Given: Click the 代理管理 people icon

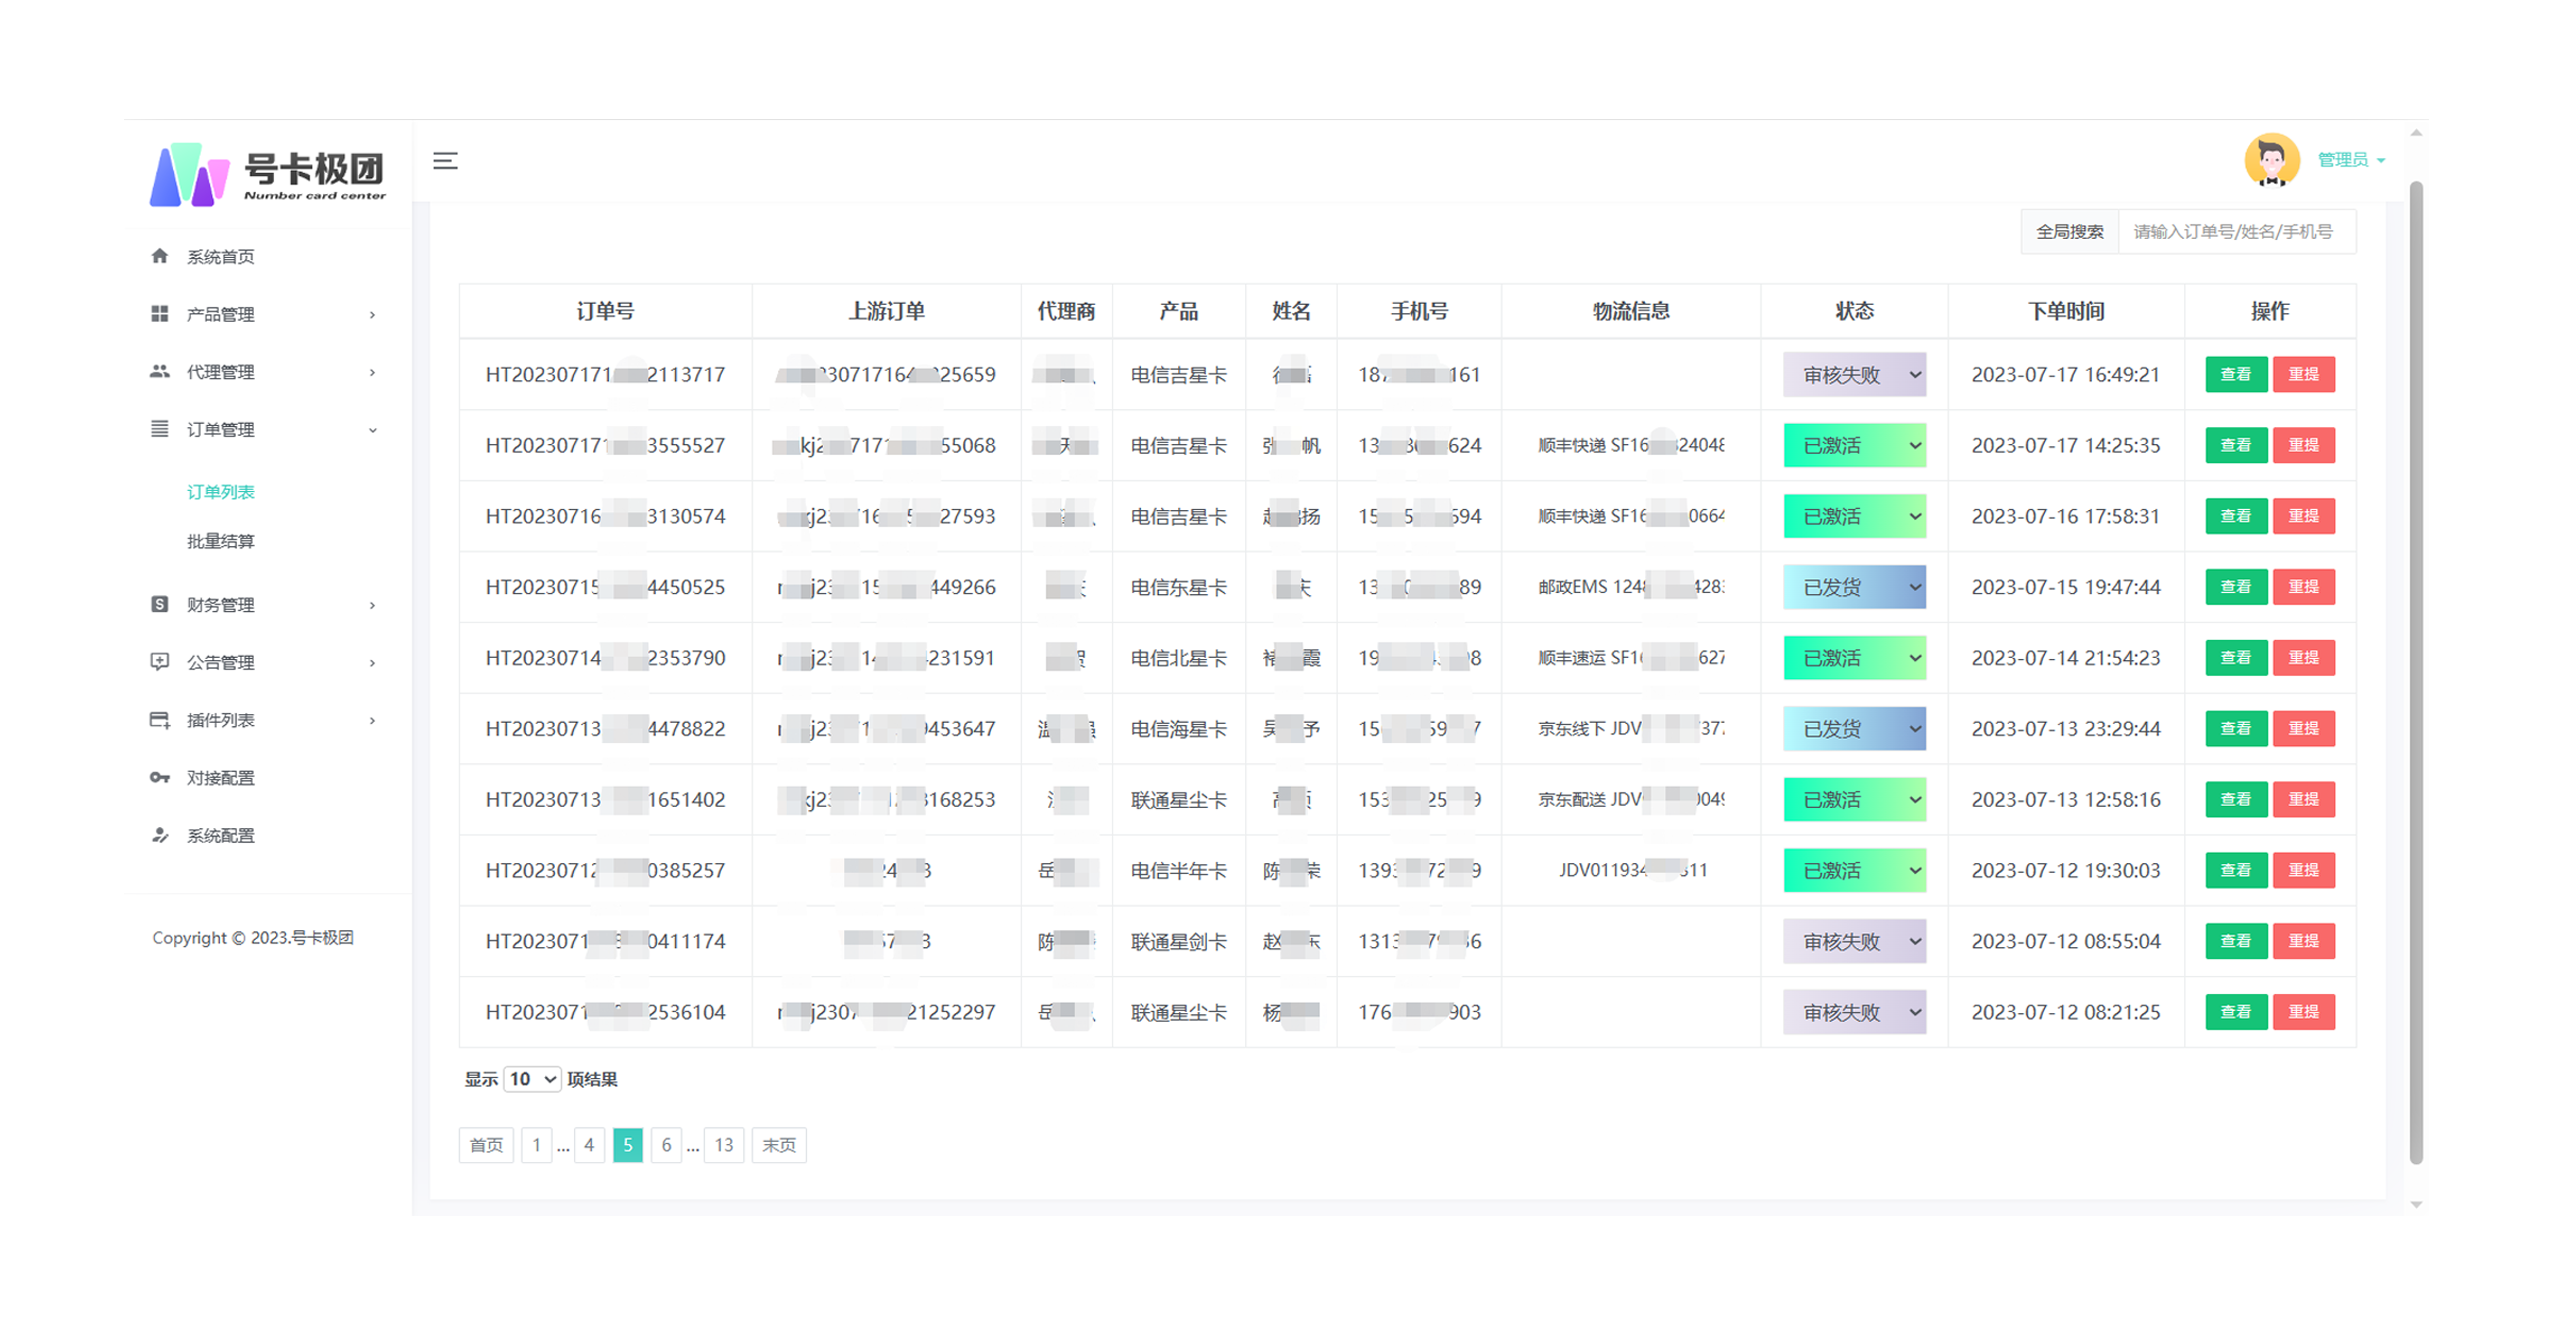Looking at the screenshot, I should point(160,371).
